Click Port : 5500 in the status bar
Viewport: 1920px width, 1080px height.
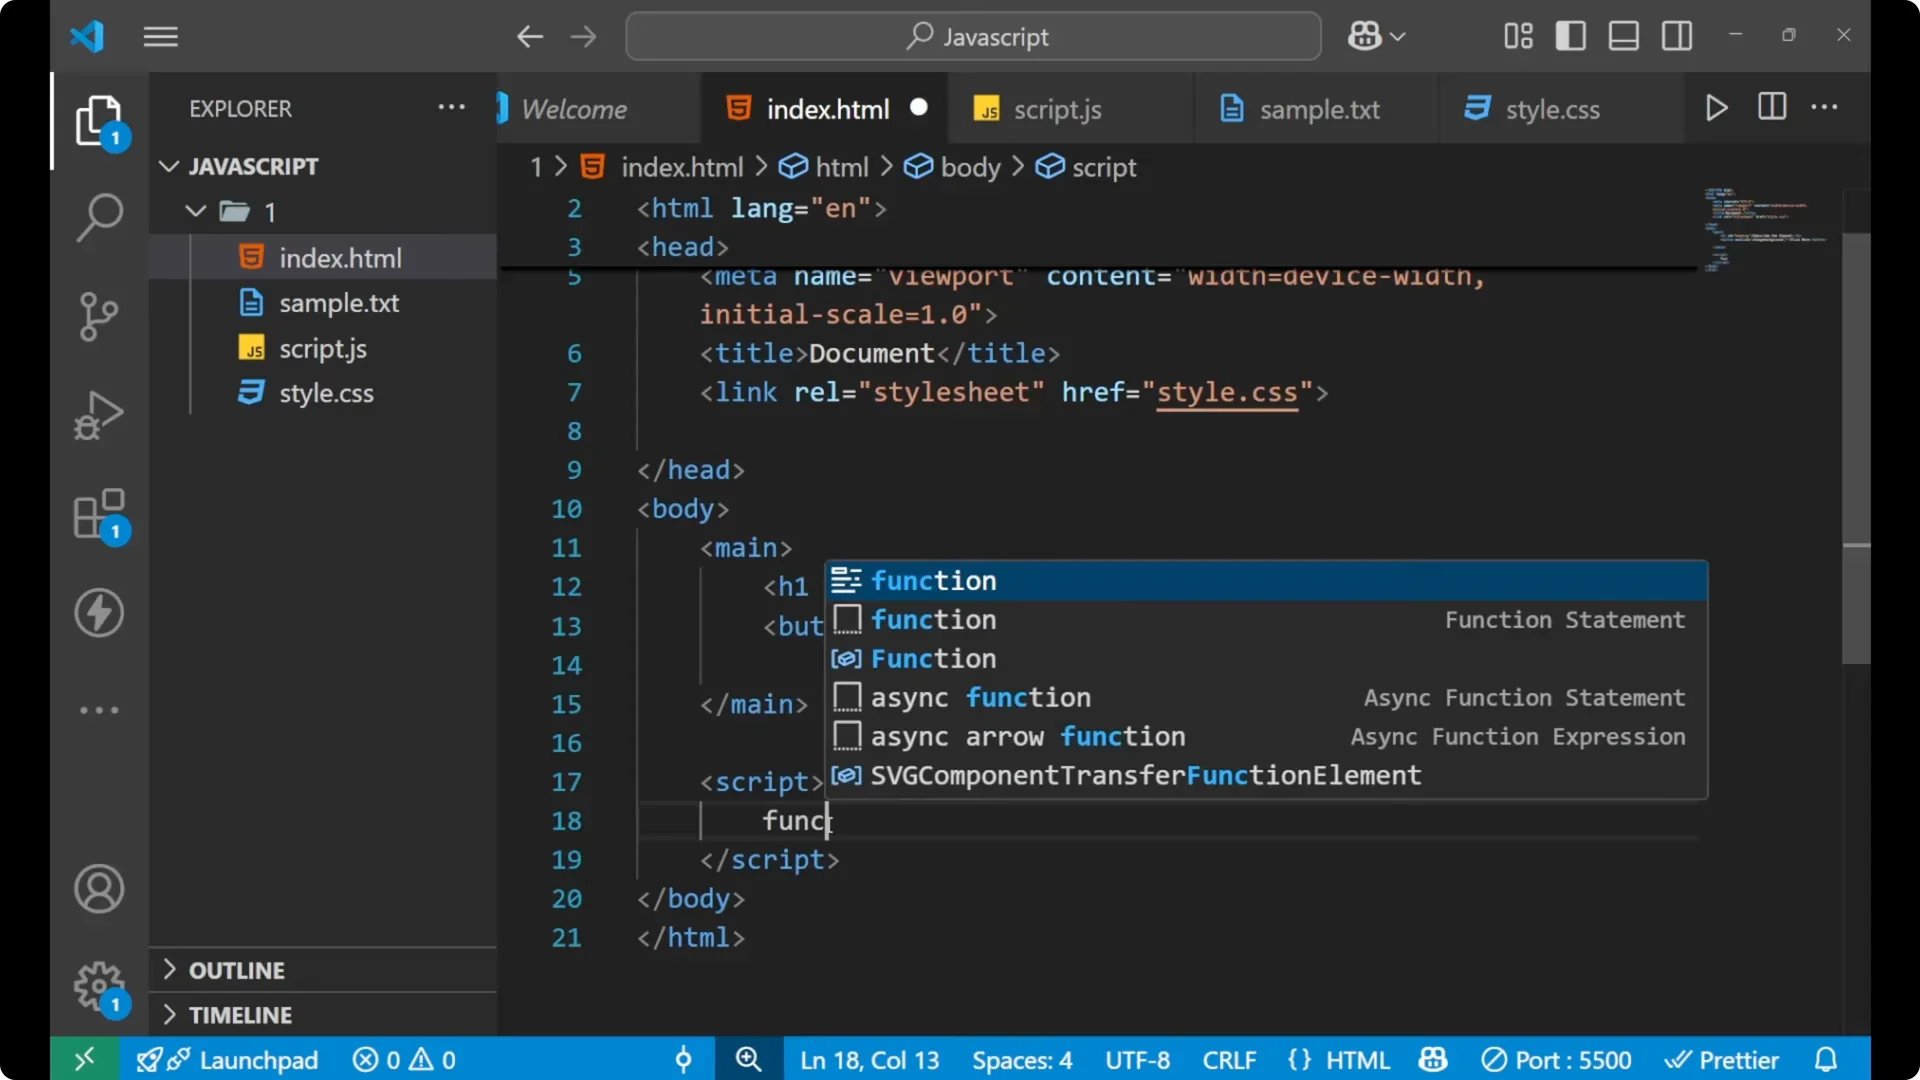click(1556, 1059)
